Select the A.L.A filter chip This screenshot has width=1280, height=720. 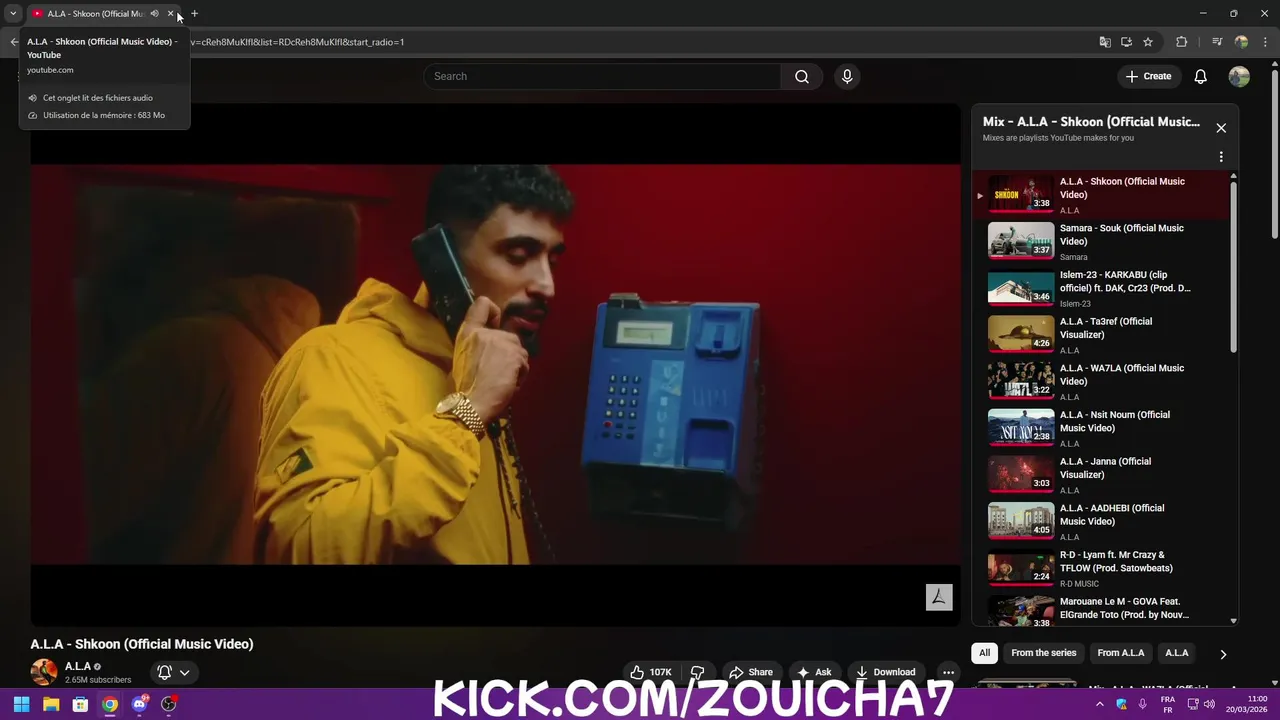coord(1177,653)
